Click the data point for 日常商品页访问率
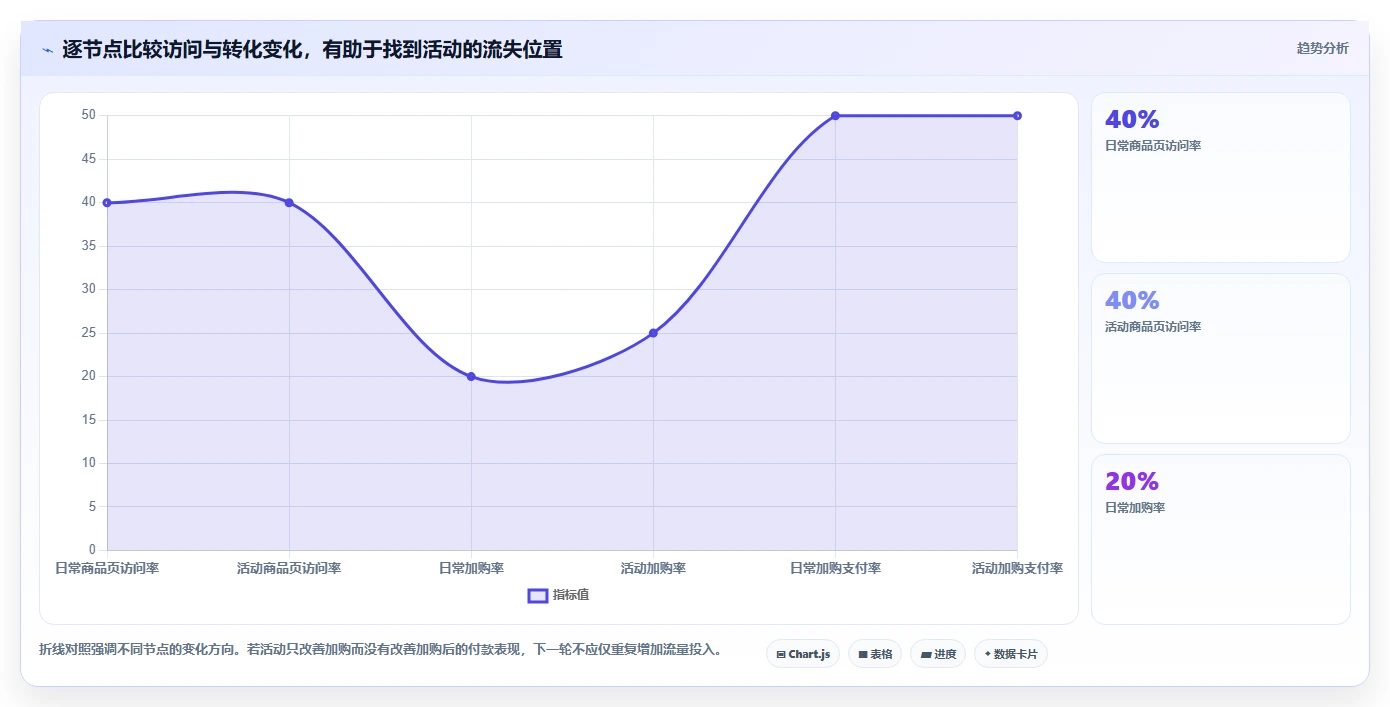The height and width of the screenshot is (707, 1390). click(107, 203)
